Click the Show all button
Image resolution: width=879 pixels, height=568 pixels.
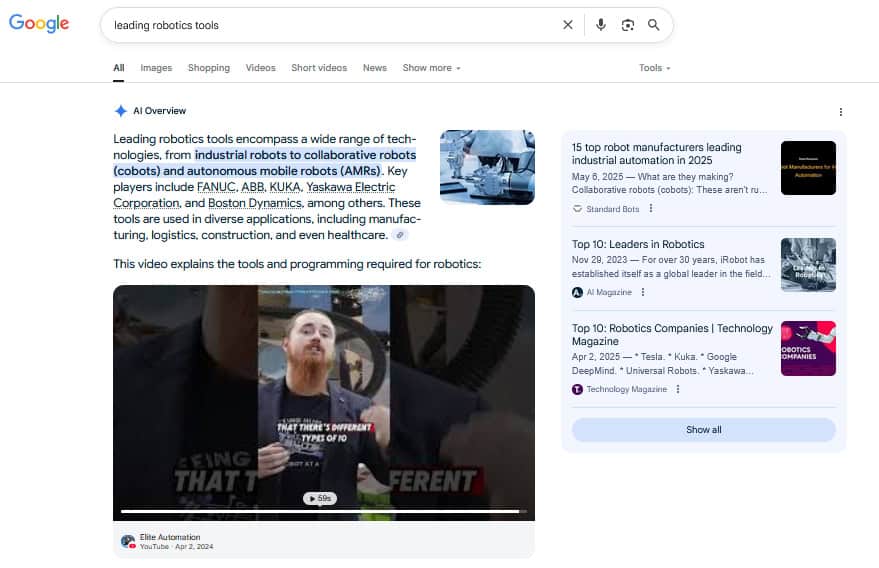(704, 430)
